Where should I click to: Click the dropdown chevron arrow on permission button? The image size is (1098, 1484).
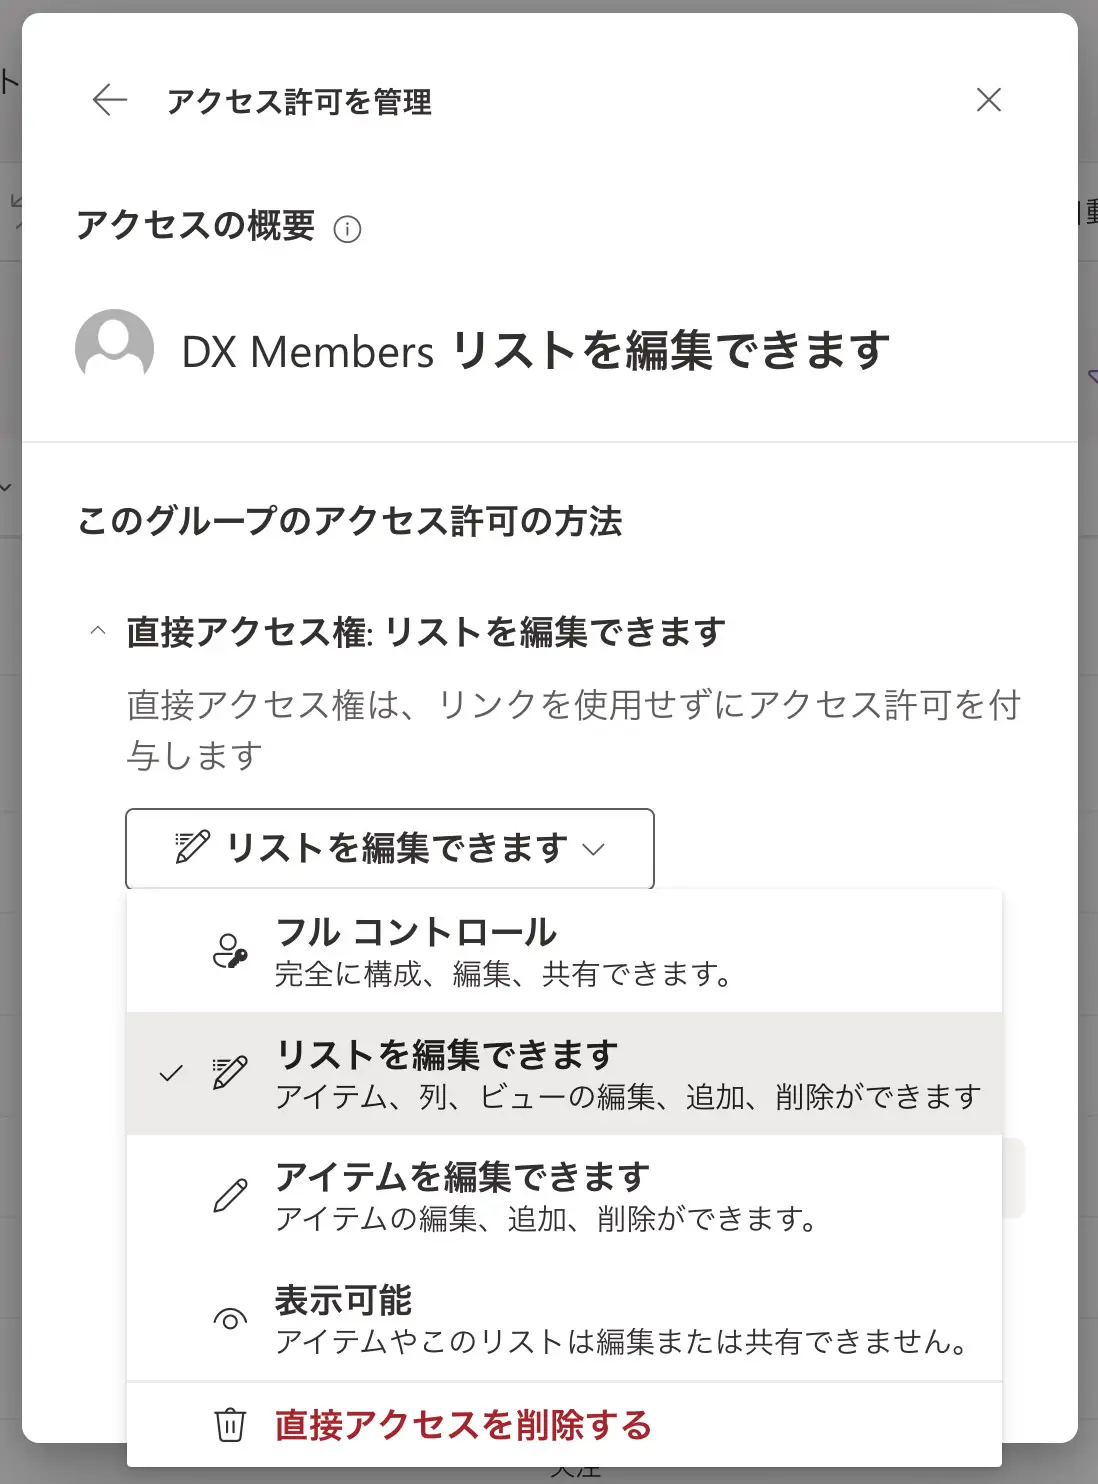pos(594,849)
